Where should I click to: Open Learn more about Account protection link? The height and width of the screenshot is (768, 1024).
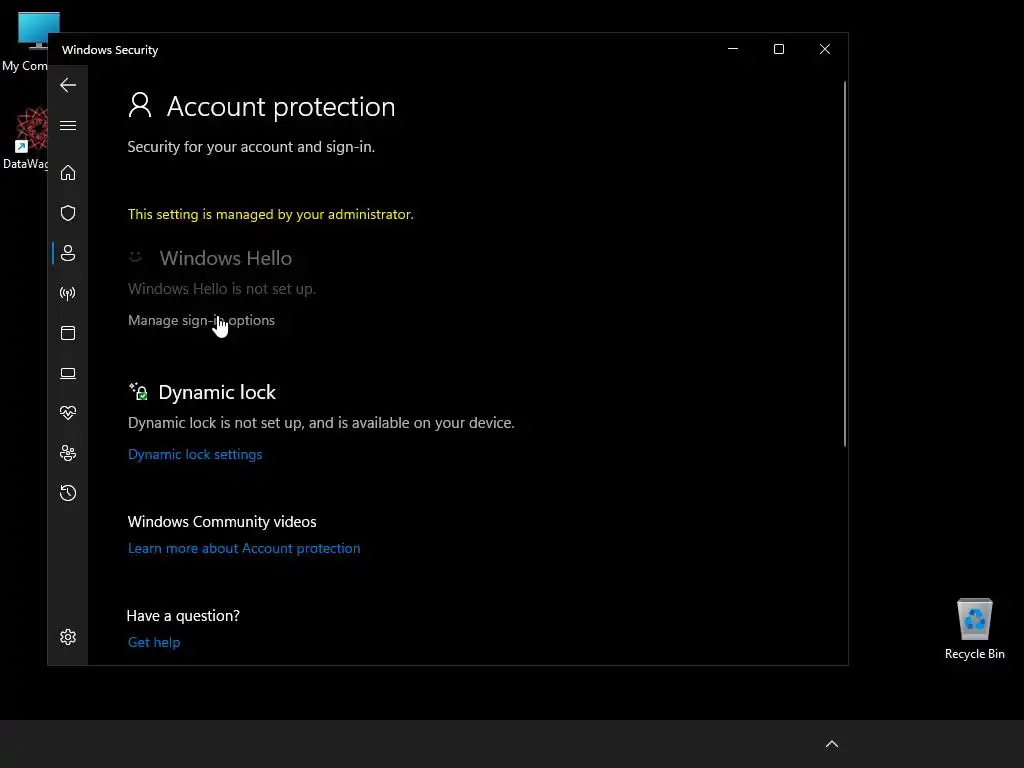(244, 548)
